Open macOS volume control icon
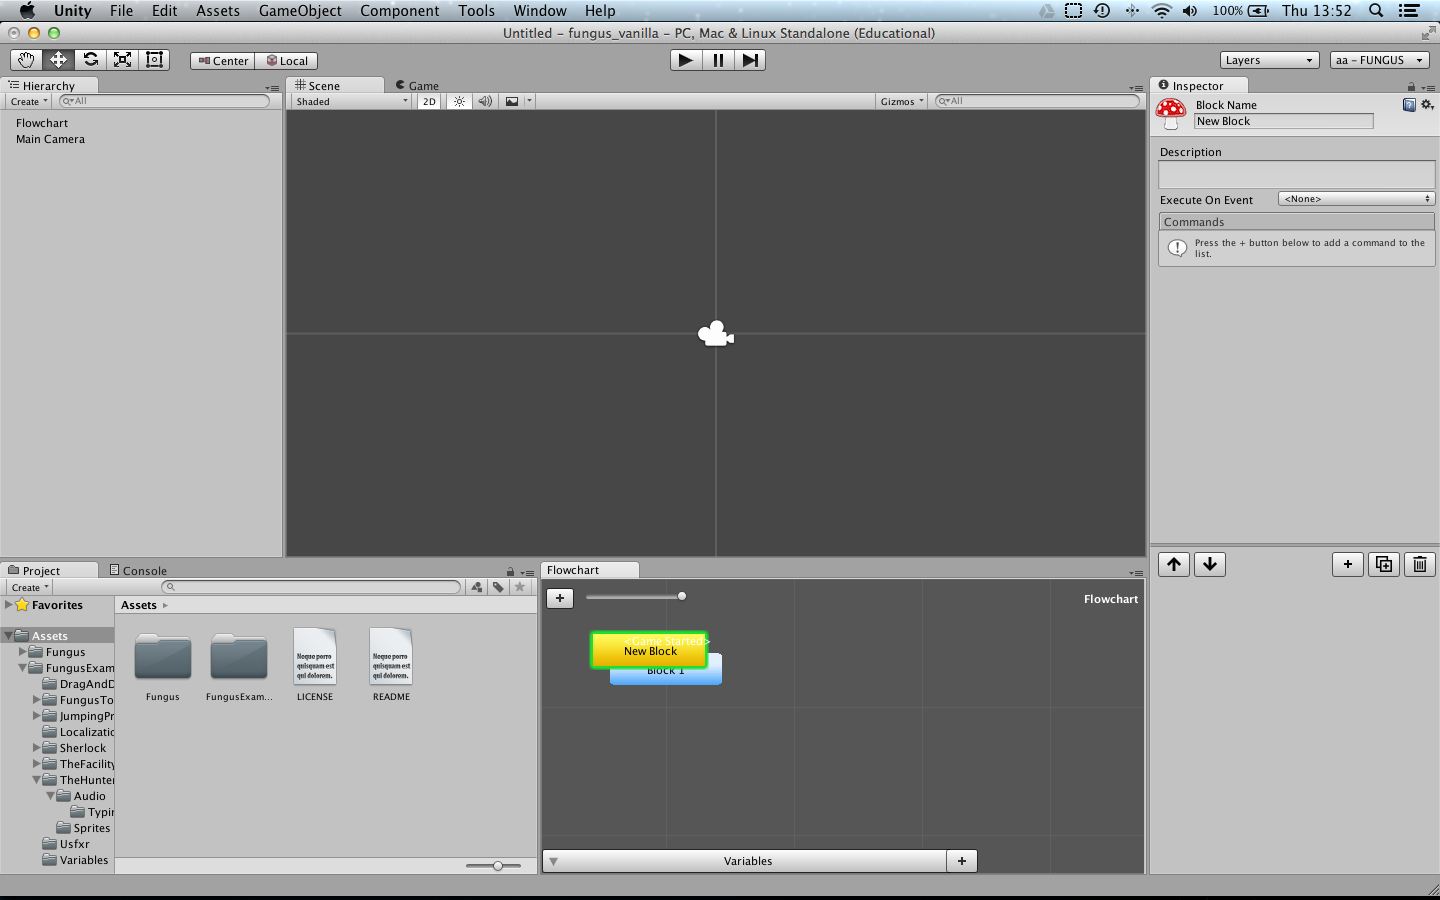The height and width of the screenshot is (900, 1440). pos(1190,11)
